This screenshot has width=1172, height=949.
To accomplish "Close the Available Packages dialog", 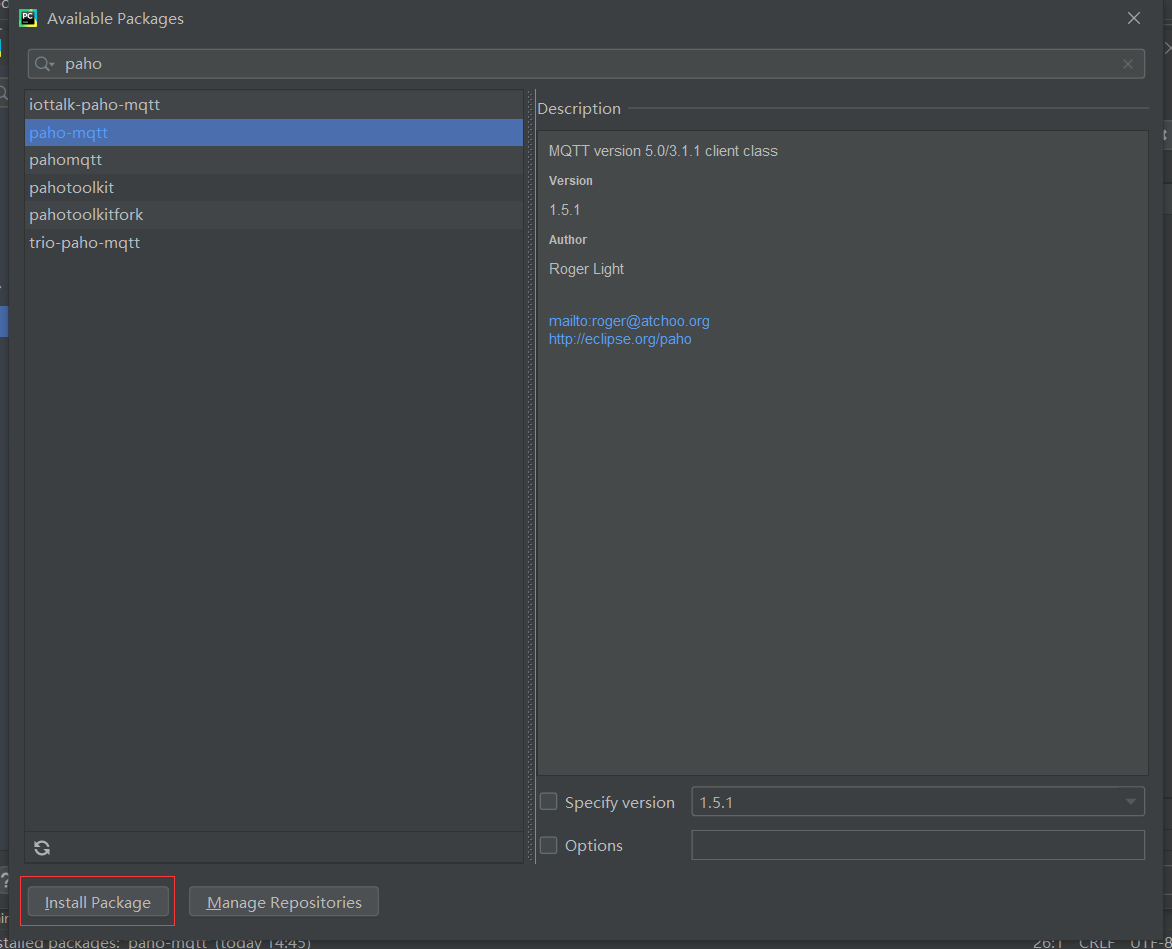I will (1134, 18).
